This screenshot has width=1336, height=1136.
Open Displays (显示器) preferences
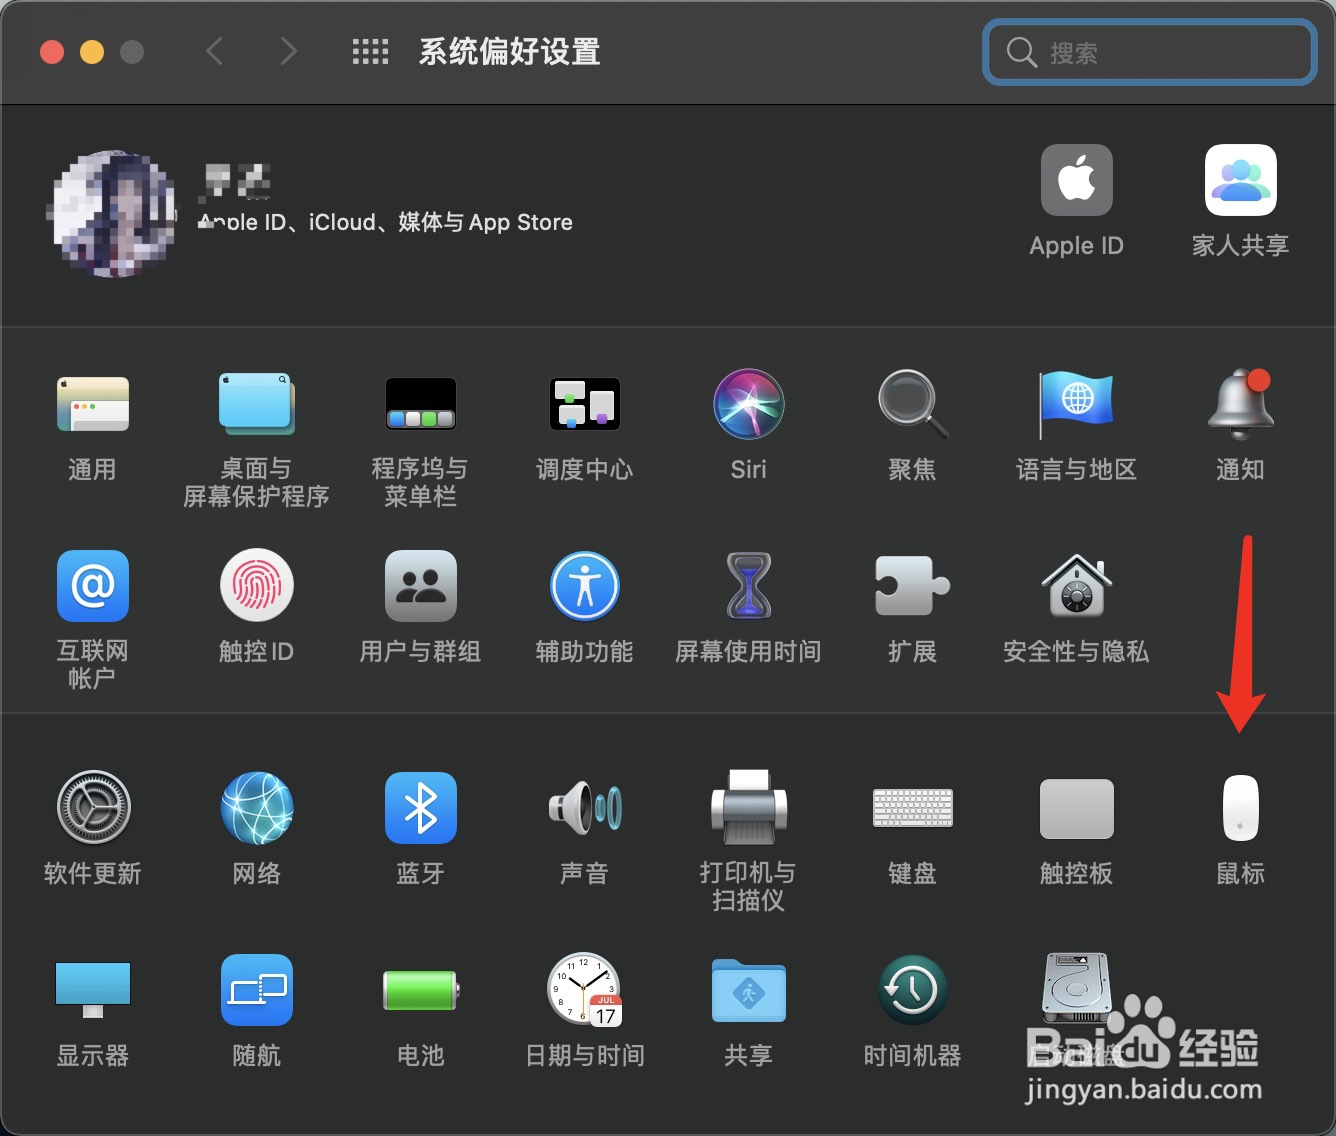click(92, 991)
